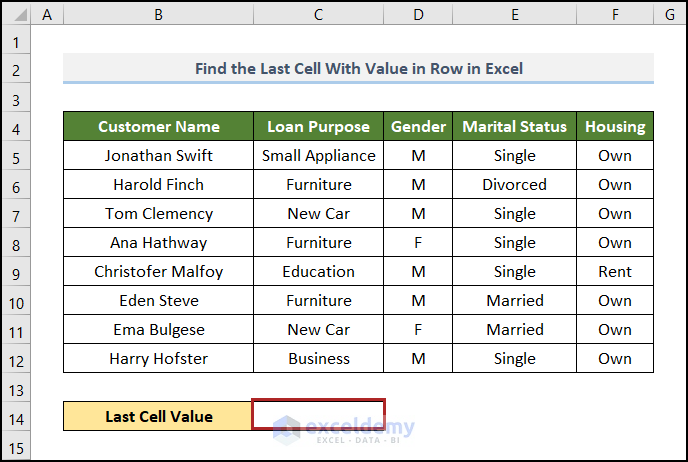Select column B header
Viewport: 688px width, 462px height.
pyautogui.click(x=158, y=14)
